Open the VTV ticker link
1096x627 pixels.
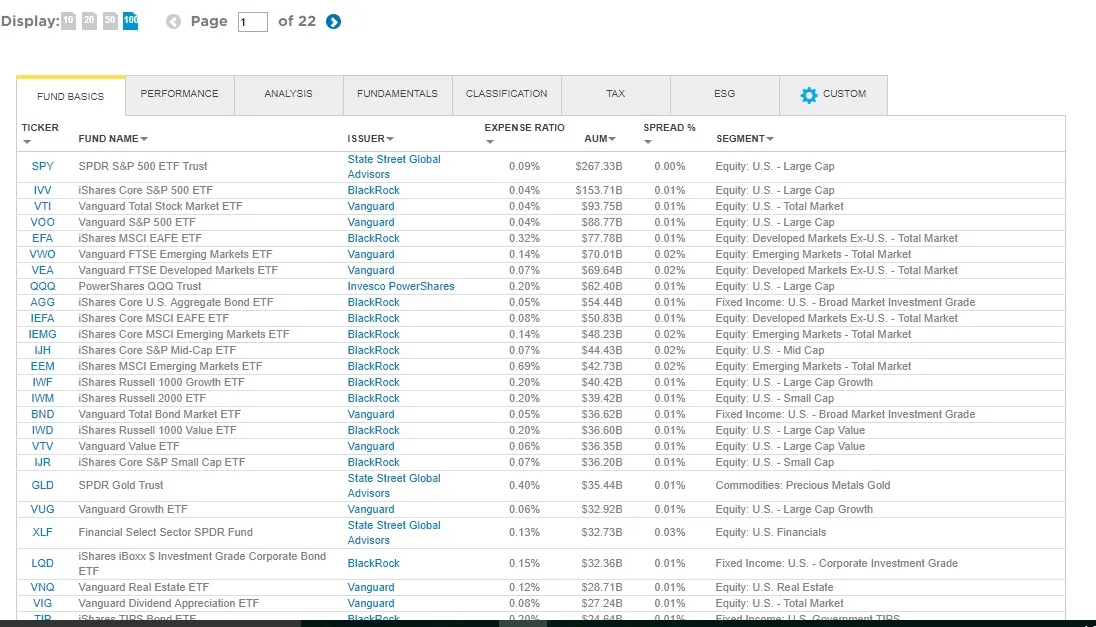(43, 447)
